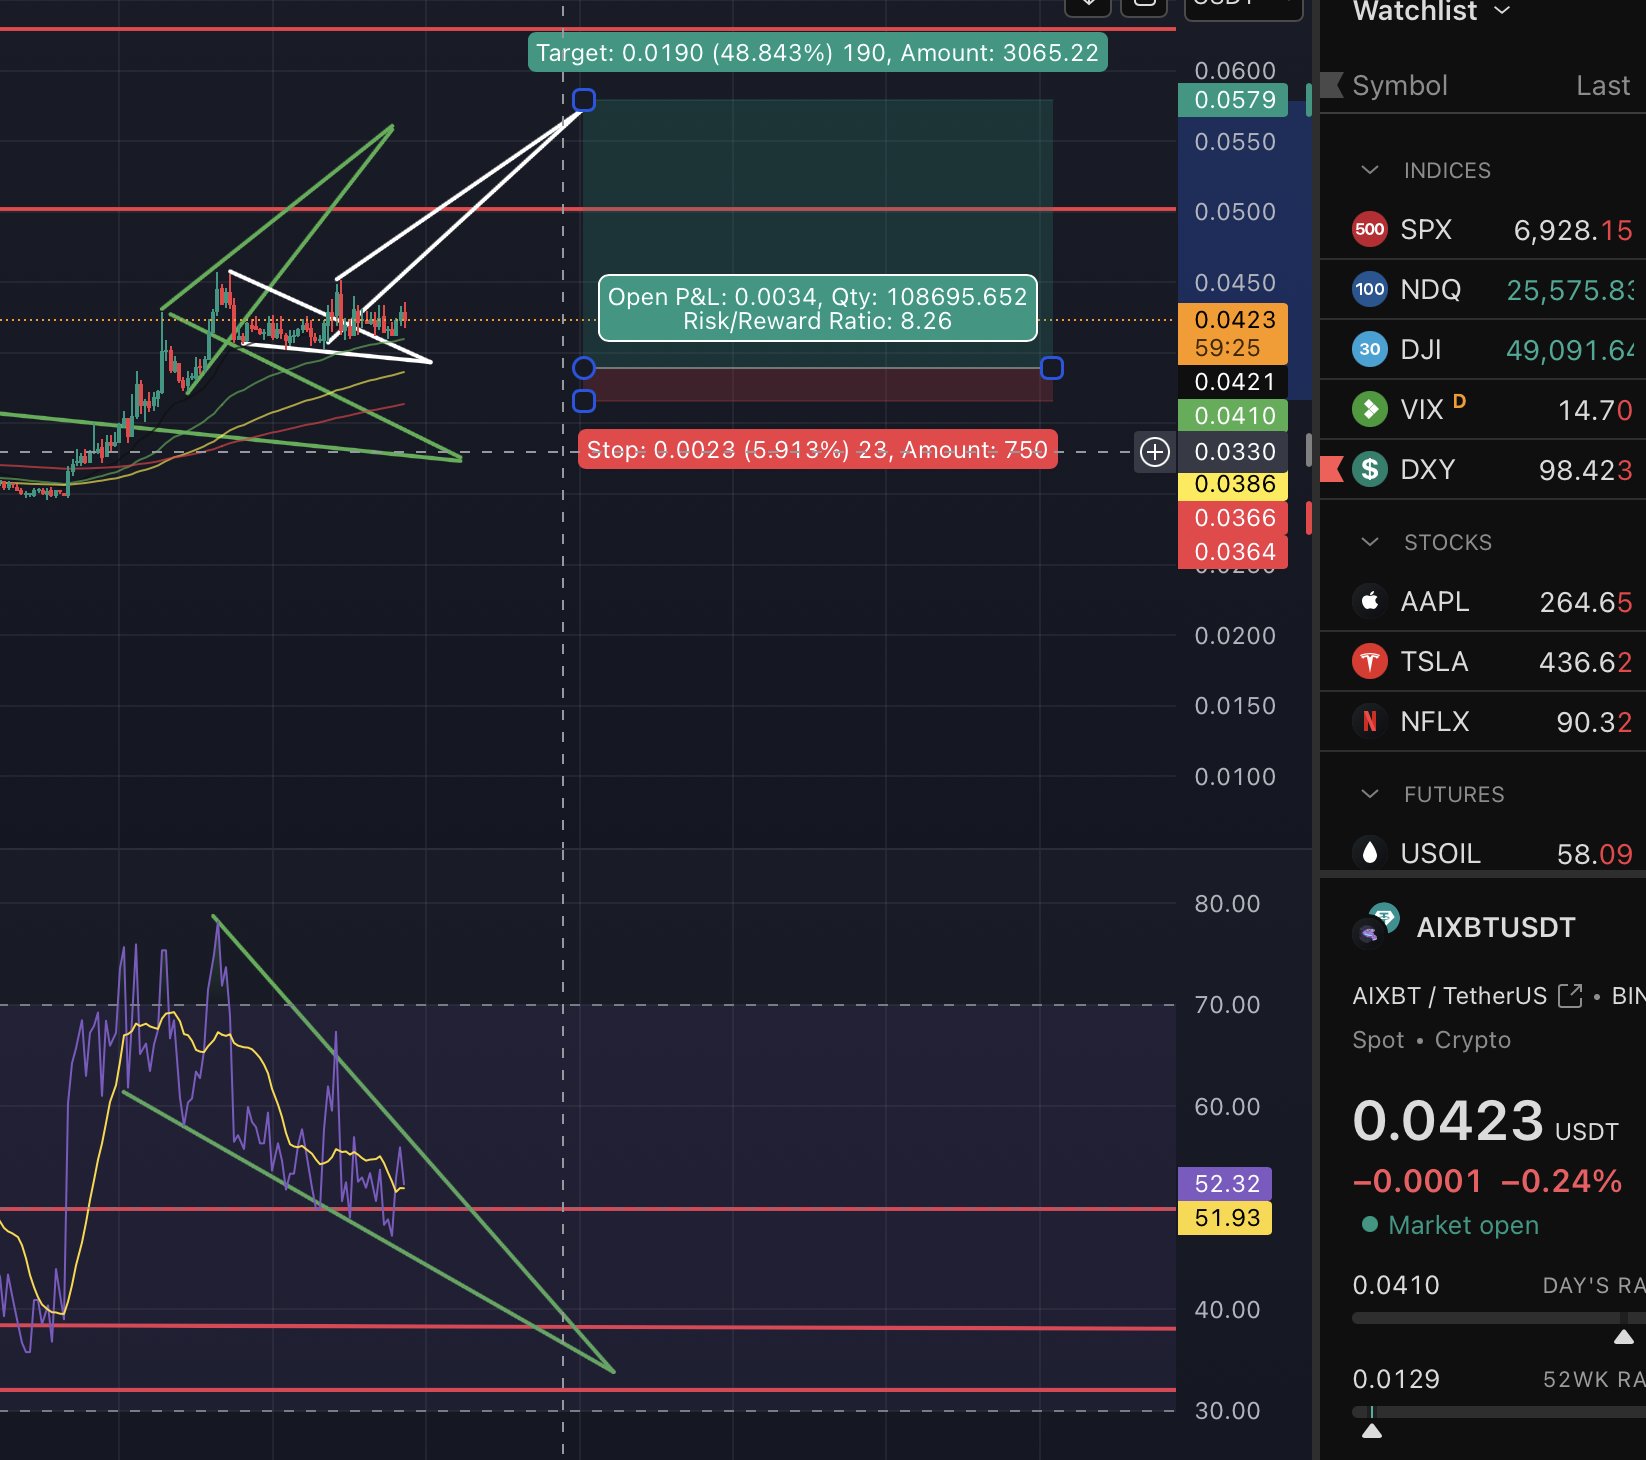The height and width of the screenshot is (1460, 1646).
Task: Collapse the INDICES section
Action: tap(1370, 170)
